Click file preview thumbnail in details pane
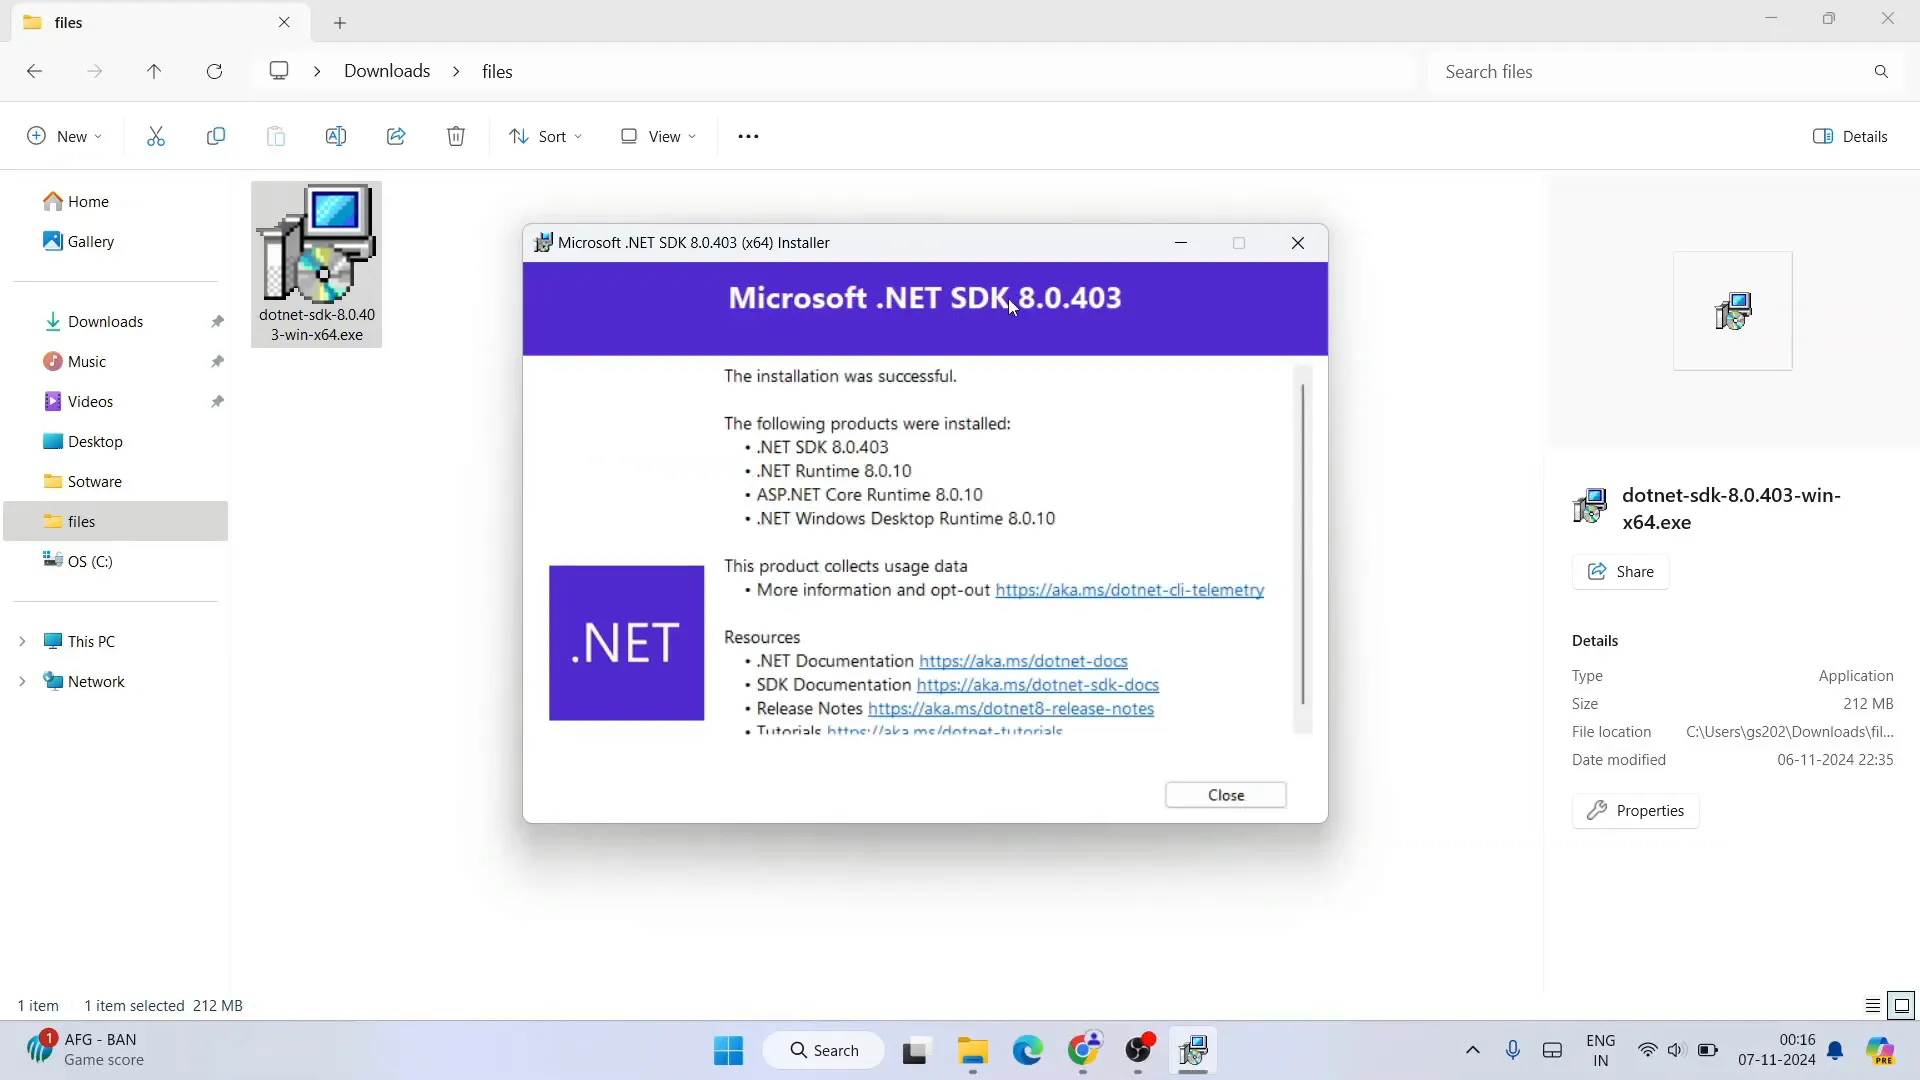1920x1080 pixels. (x=1733, y=311)
